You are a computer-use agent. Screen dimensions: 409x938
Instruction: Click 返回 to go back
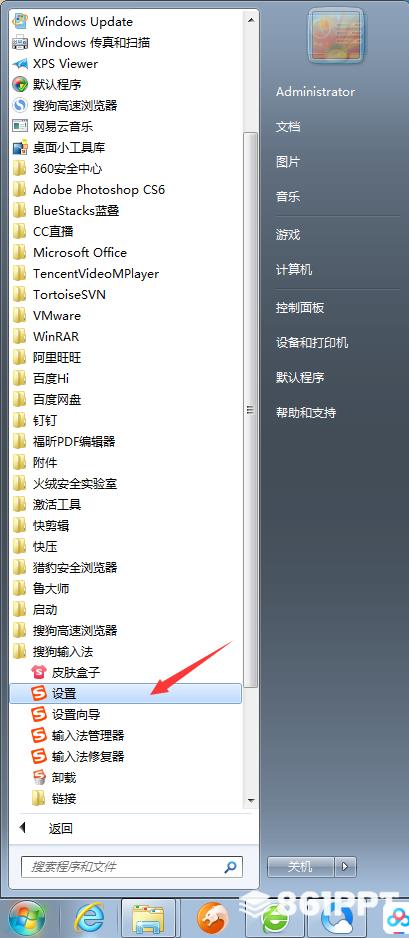[x=60, y=829]
